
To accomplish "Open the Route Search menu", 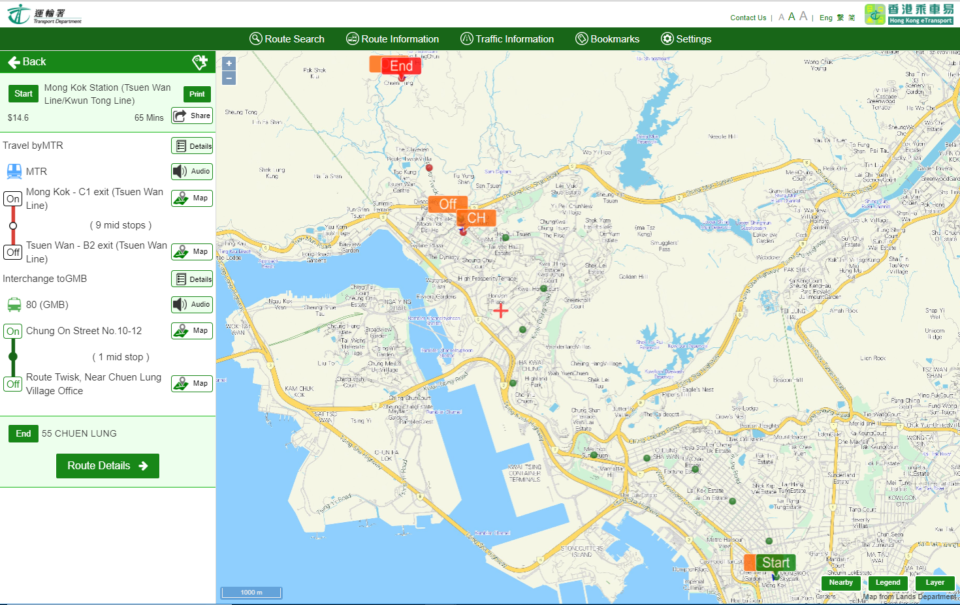I will click(287, 39).
